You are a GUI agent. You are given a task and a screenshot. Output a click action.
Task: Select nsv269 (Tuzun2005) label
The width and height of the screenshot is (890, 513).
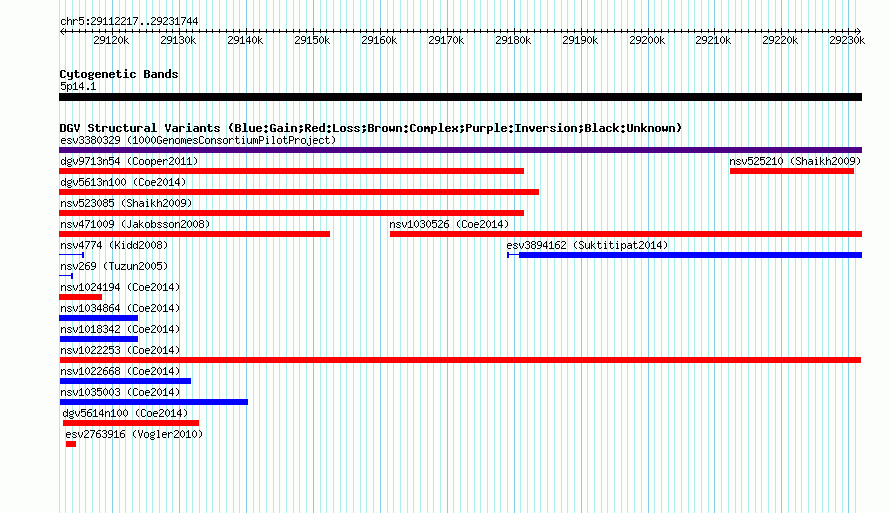click(114, 266)
